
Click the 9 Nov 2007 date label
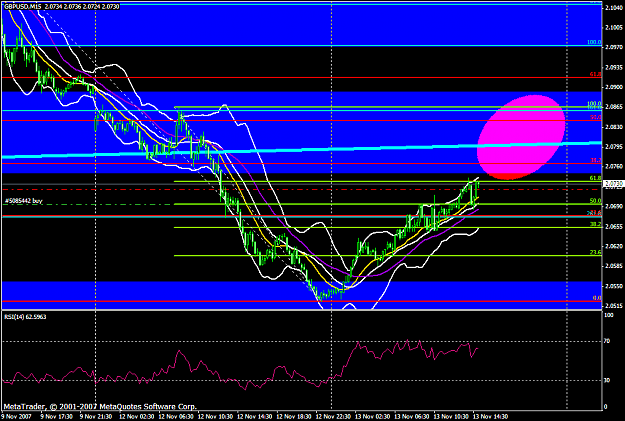(x=14, y=417)
